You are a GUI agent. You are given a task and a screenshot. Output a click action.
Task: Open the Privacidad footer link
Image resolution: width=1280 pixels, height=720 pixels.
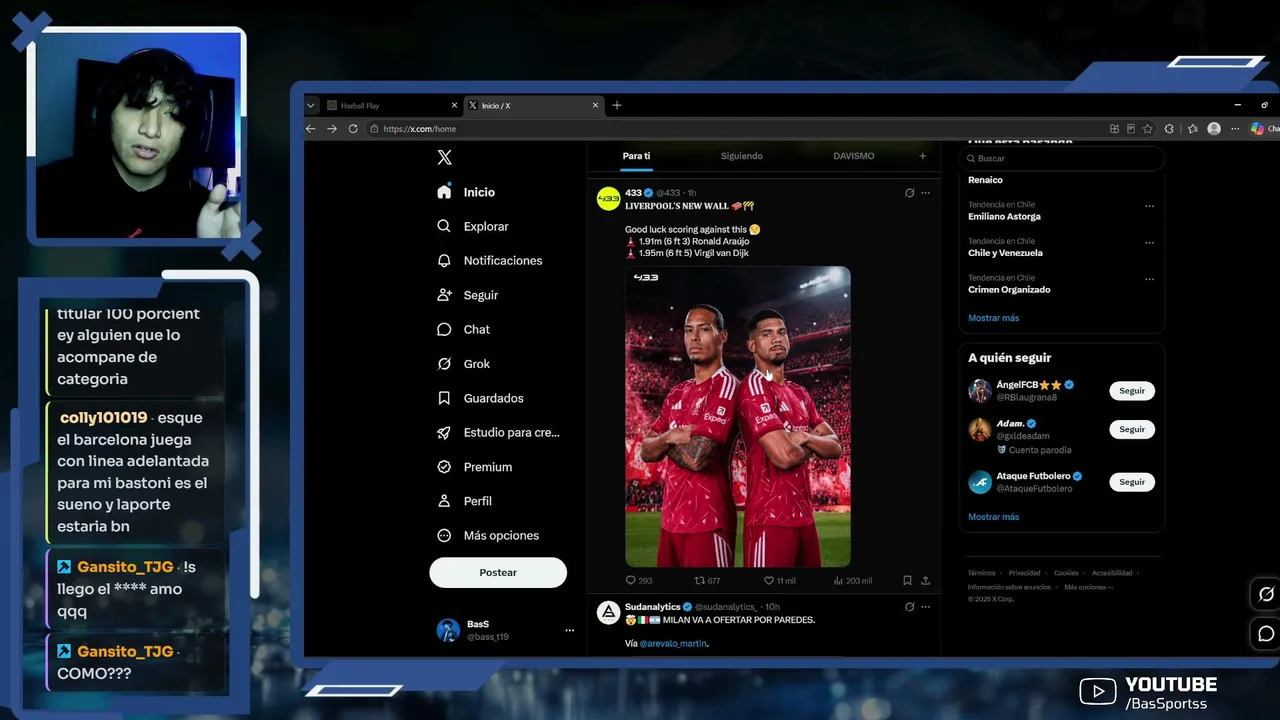coord(1024,573)
